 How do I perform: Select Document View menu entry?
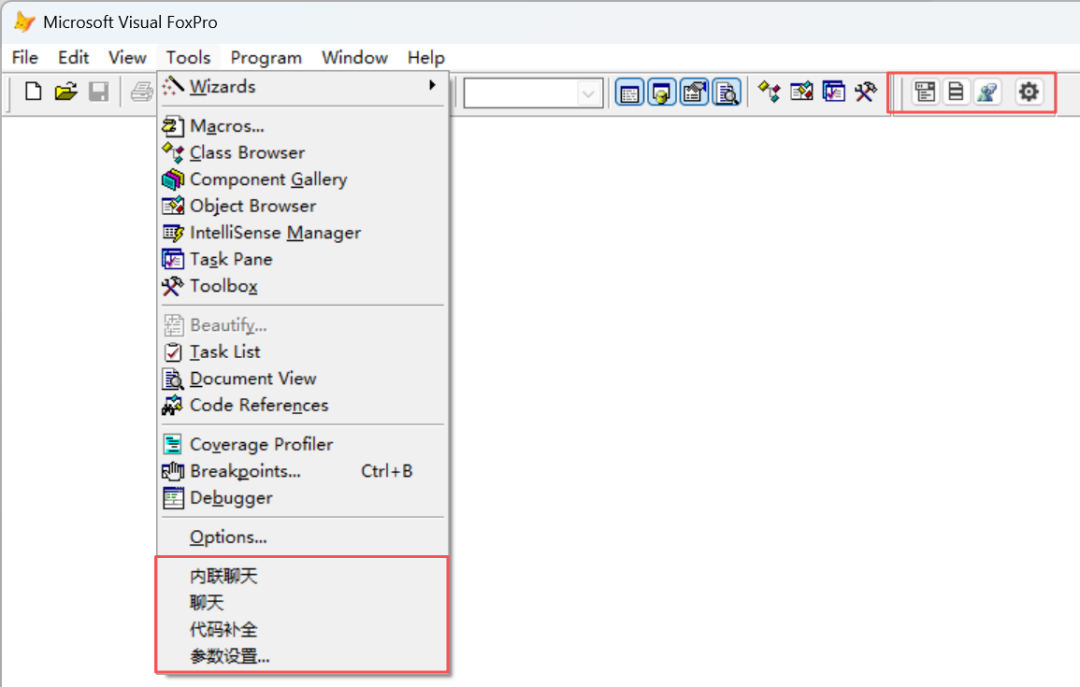click(303, 379)
